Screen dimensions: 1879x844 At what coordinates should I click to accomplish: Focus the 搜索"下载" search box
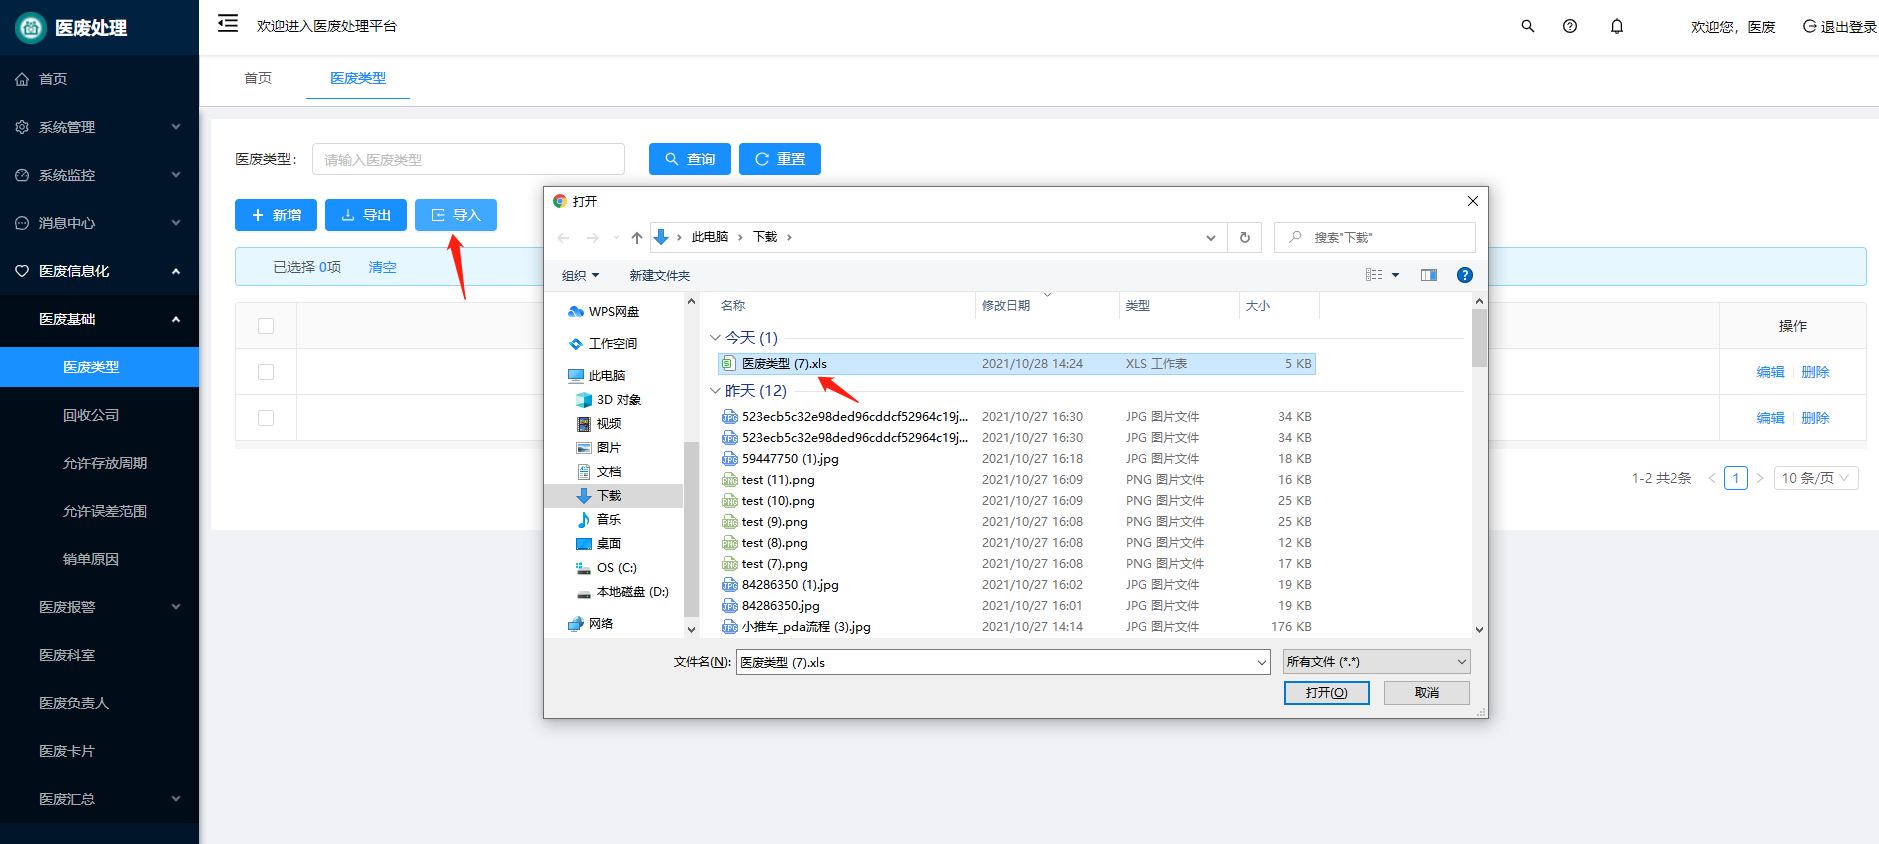point(1375,237)
